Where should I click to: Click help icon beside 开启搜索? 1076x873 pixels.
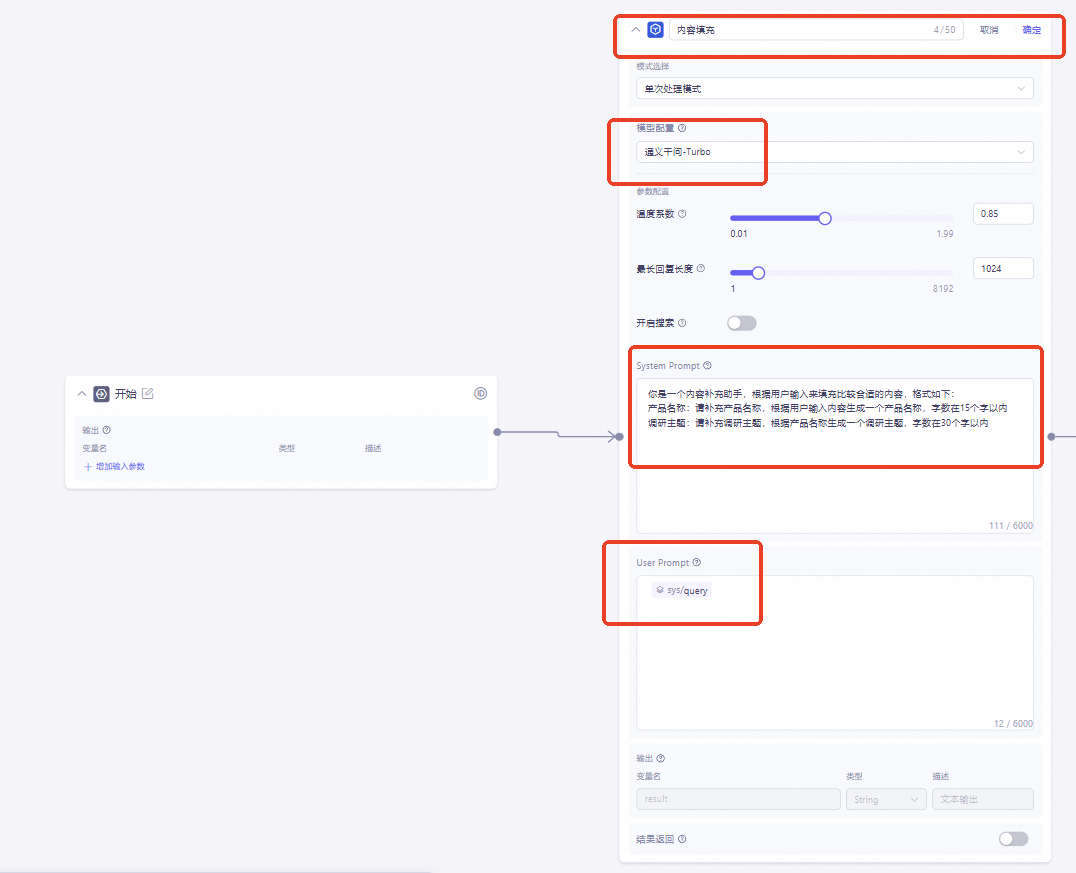[682, 323]
